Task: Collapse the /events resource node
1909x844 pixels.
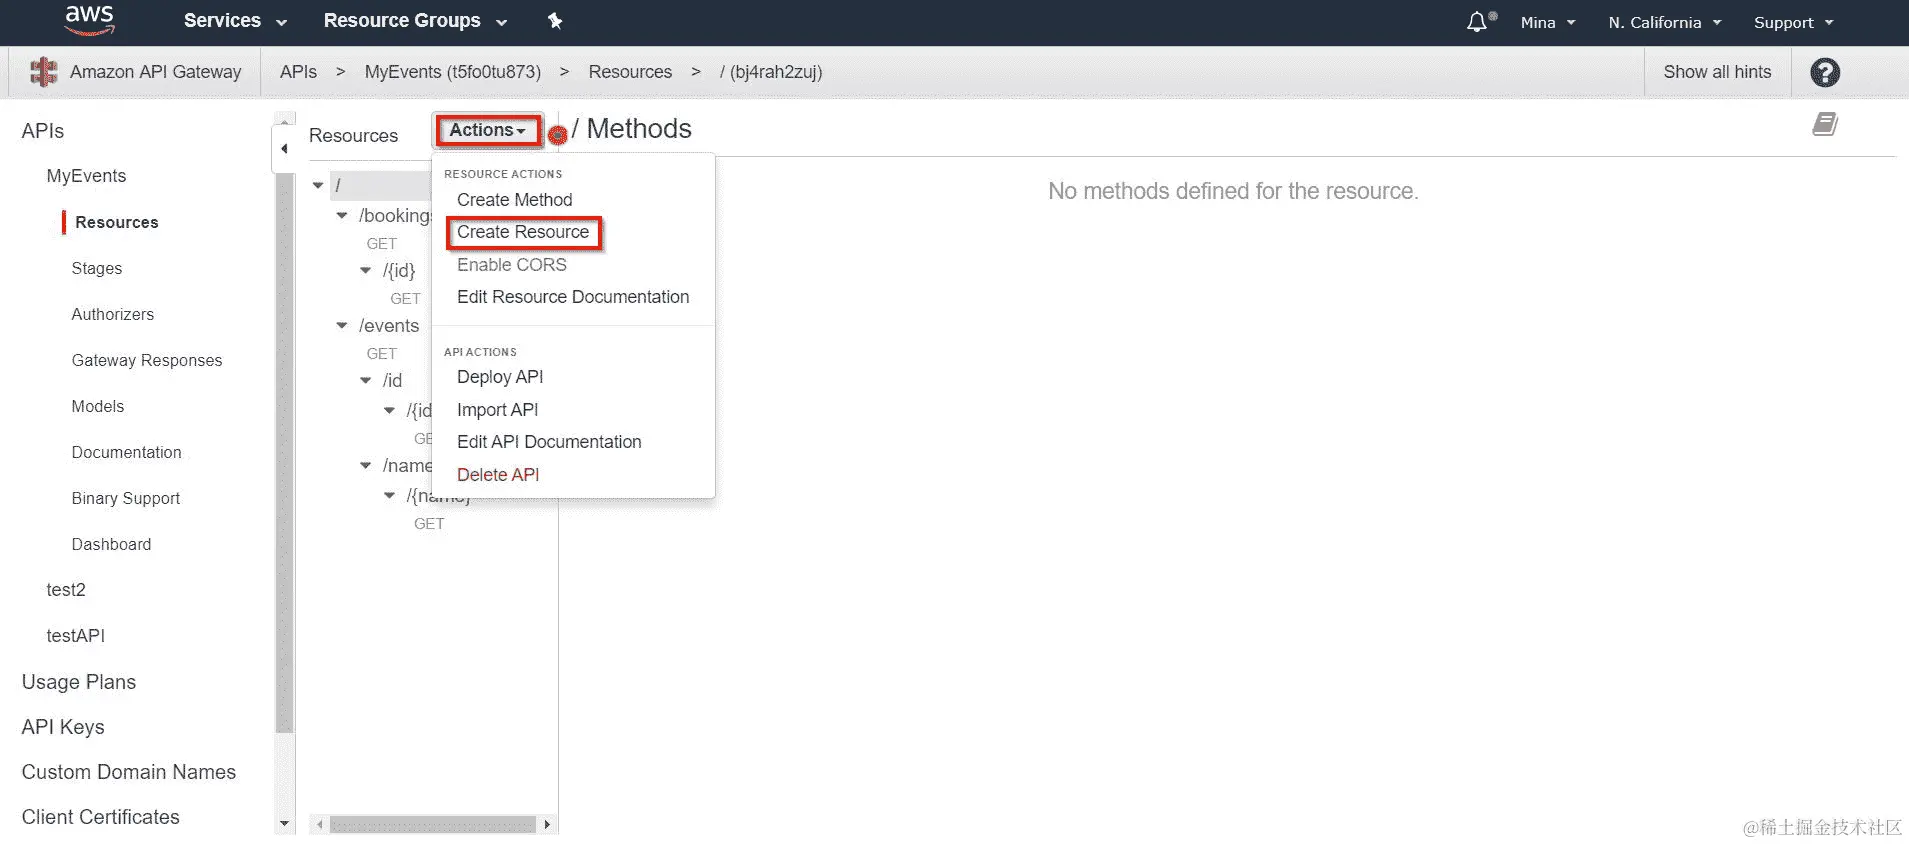Action: pyautogui.click(x=342, y=326)
